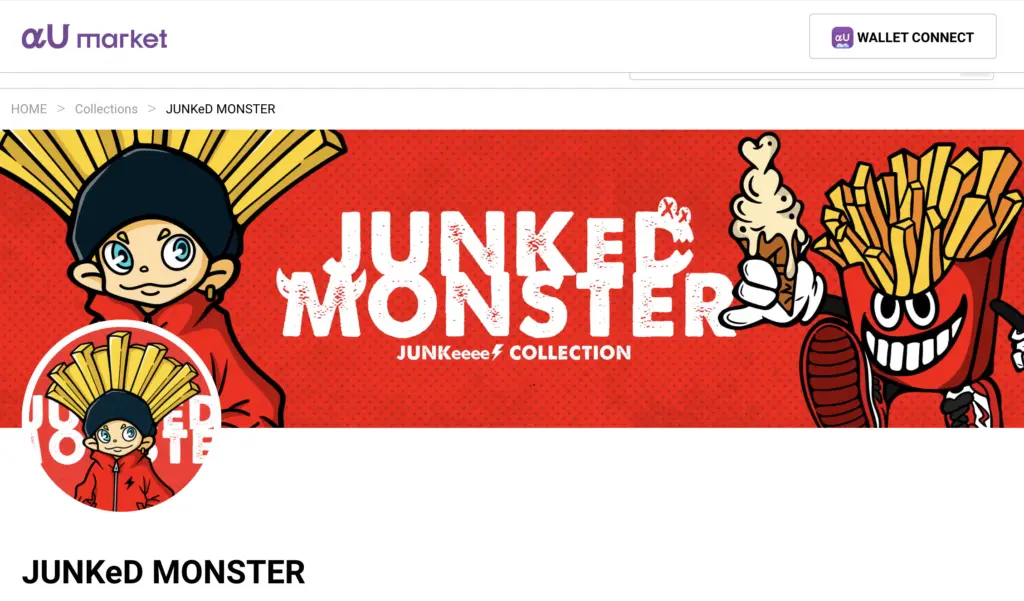The image size is (1024, 601).
Task: Click the chevron separator after HOME
Action: (x=61, y=108)
